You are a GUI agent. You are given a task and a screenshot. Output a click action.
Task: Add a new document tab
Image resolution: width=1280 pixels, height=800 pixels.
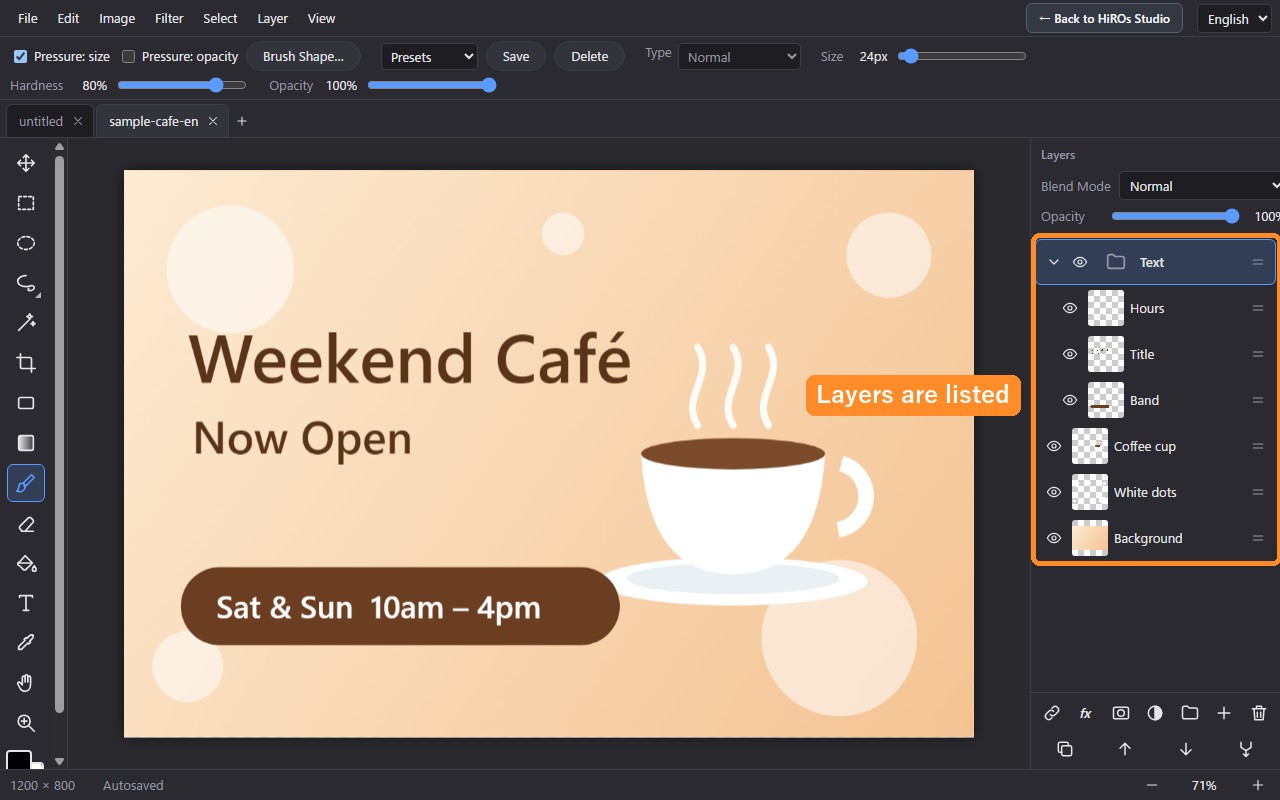coord(241,121)
